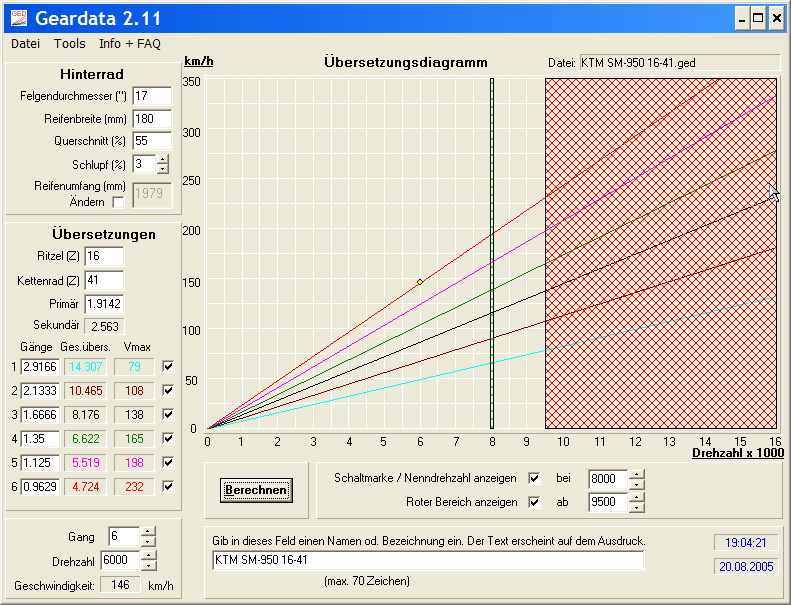791x605 pixels.
Task: Click the Felgendurchmesser input field
Action: tap(152, 96)
